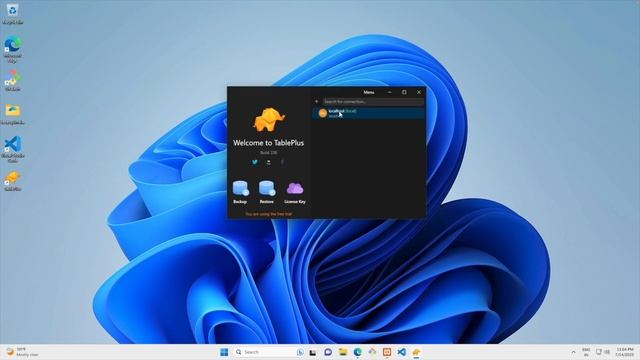Click the Restore database icon
640x360 pixels.
pyautogui.click(x=267, y=189)
